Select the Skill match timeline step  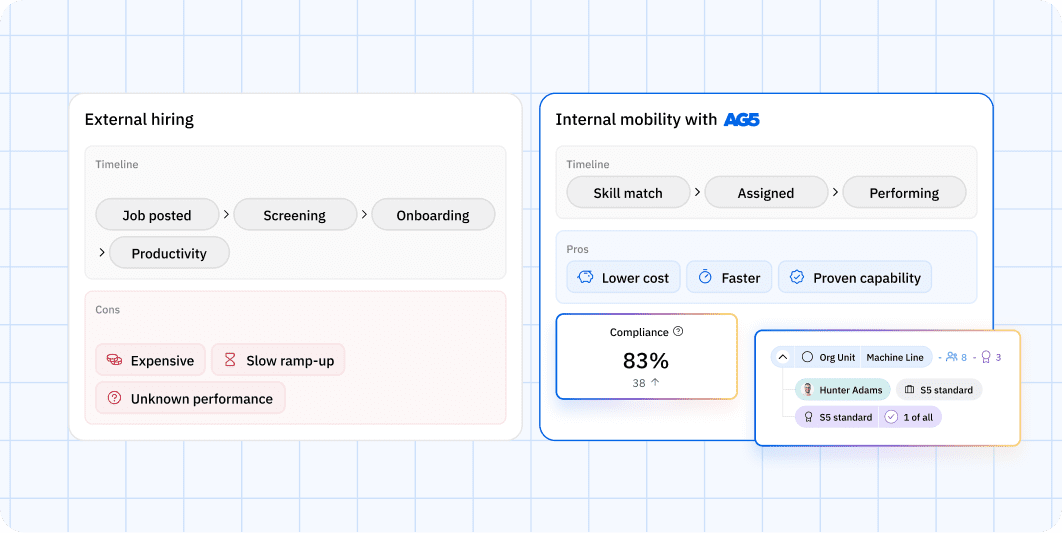[x=628, y=192]
